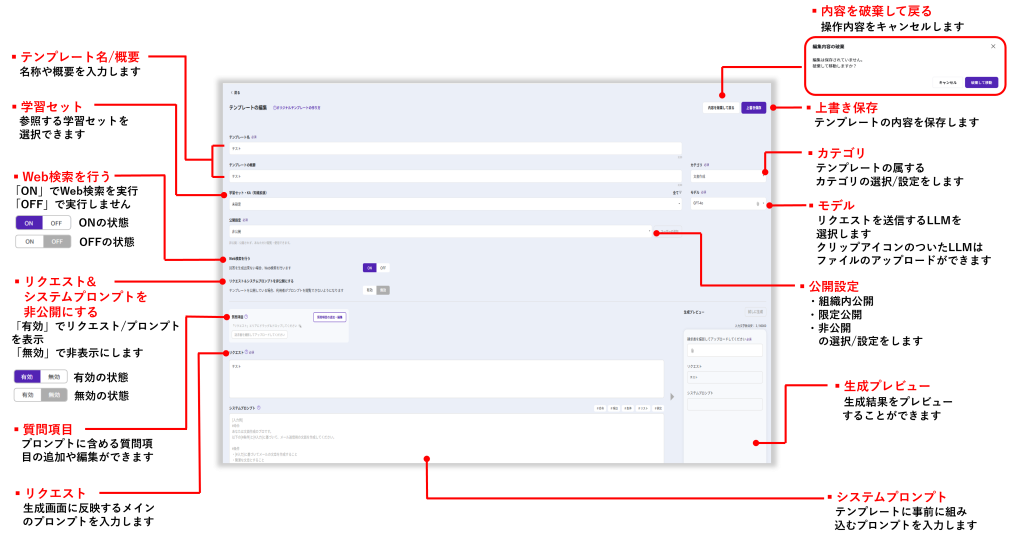Expand the 公開設定 dropdown
This screenshot has height=539, width=1024.
pyautogui.click(x=440, y=231)
